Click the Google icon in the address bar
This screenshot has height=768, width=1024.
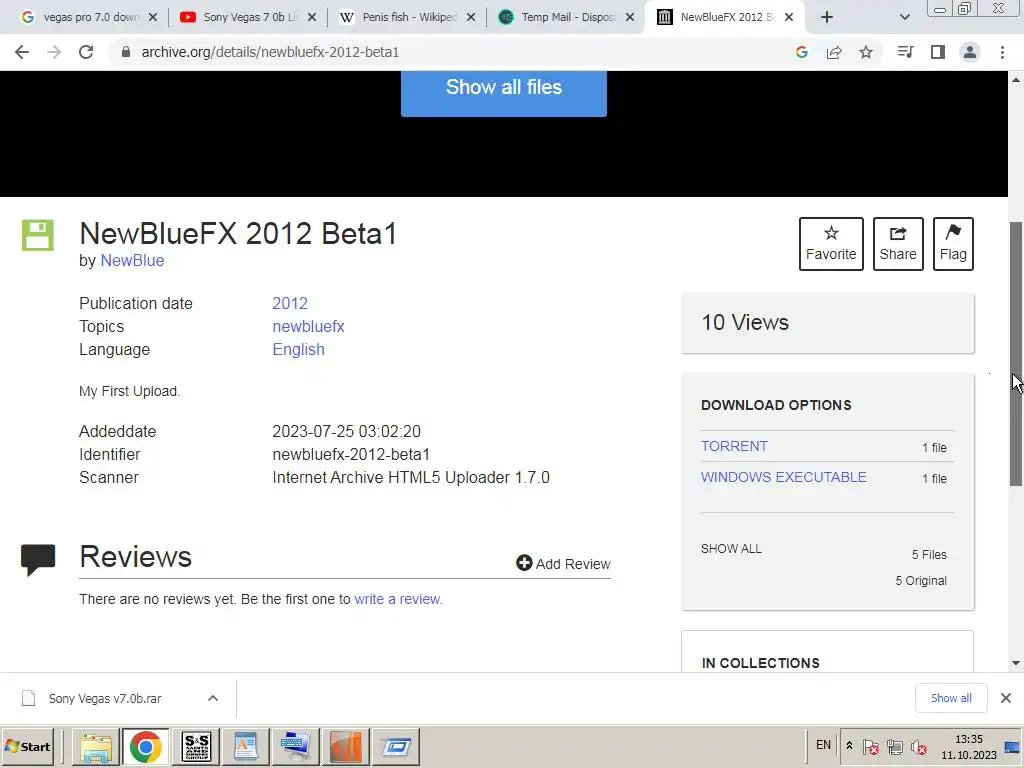coord(802,52)
